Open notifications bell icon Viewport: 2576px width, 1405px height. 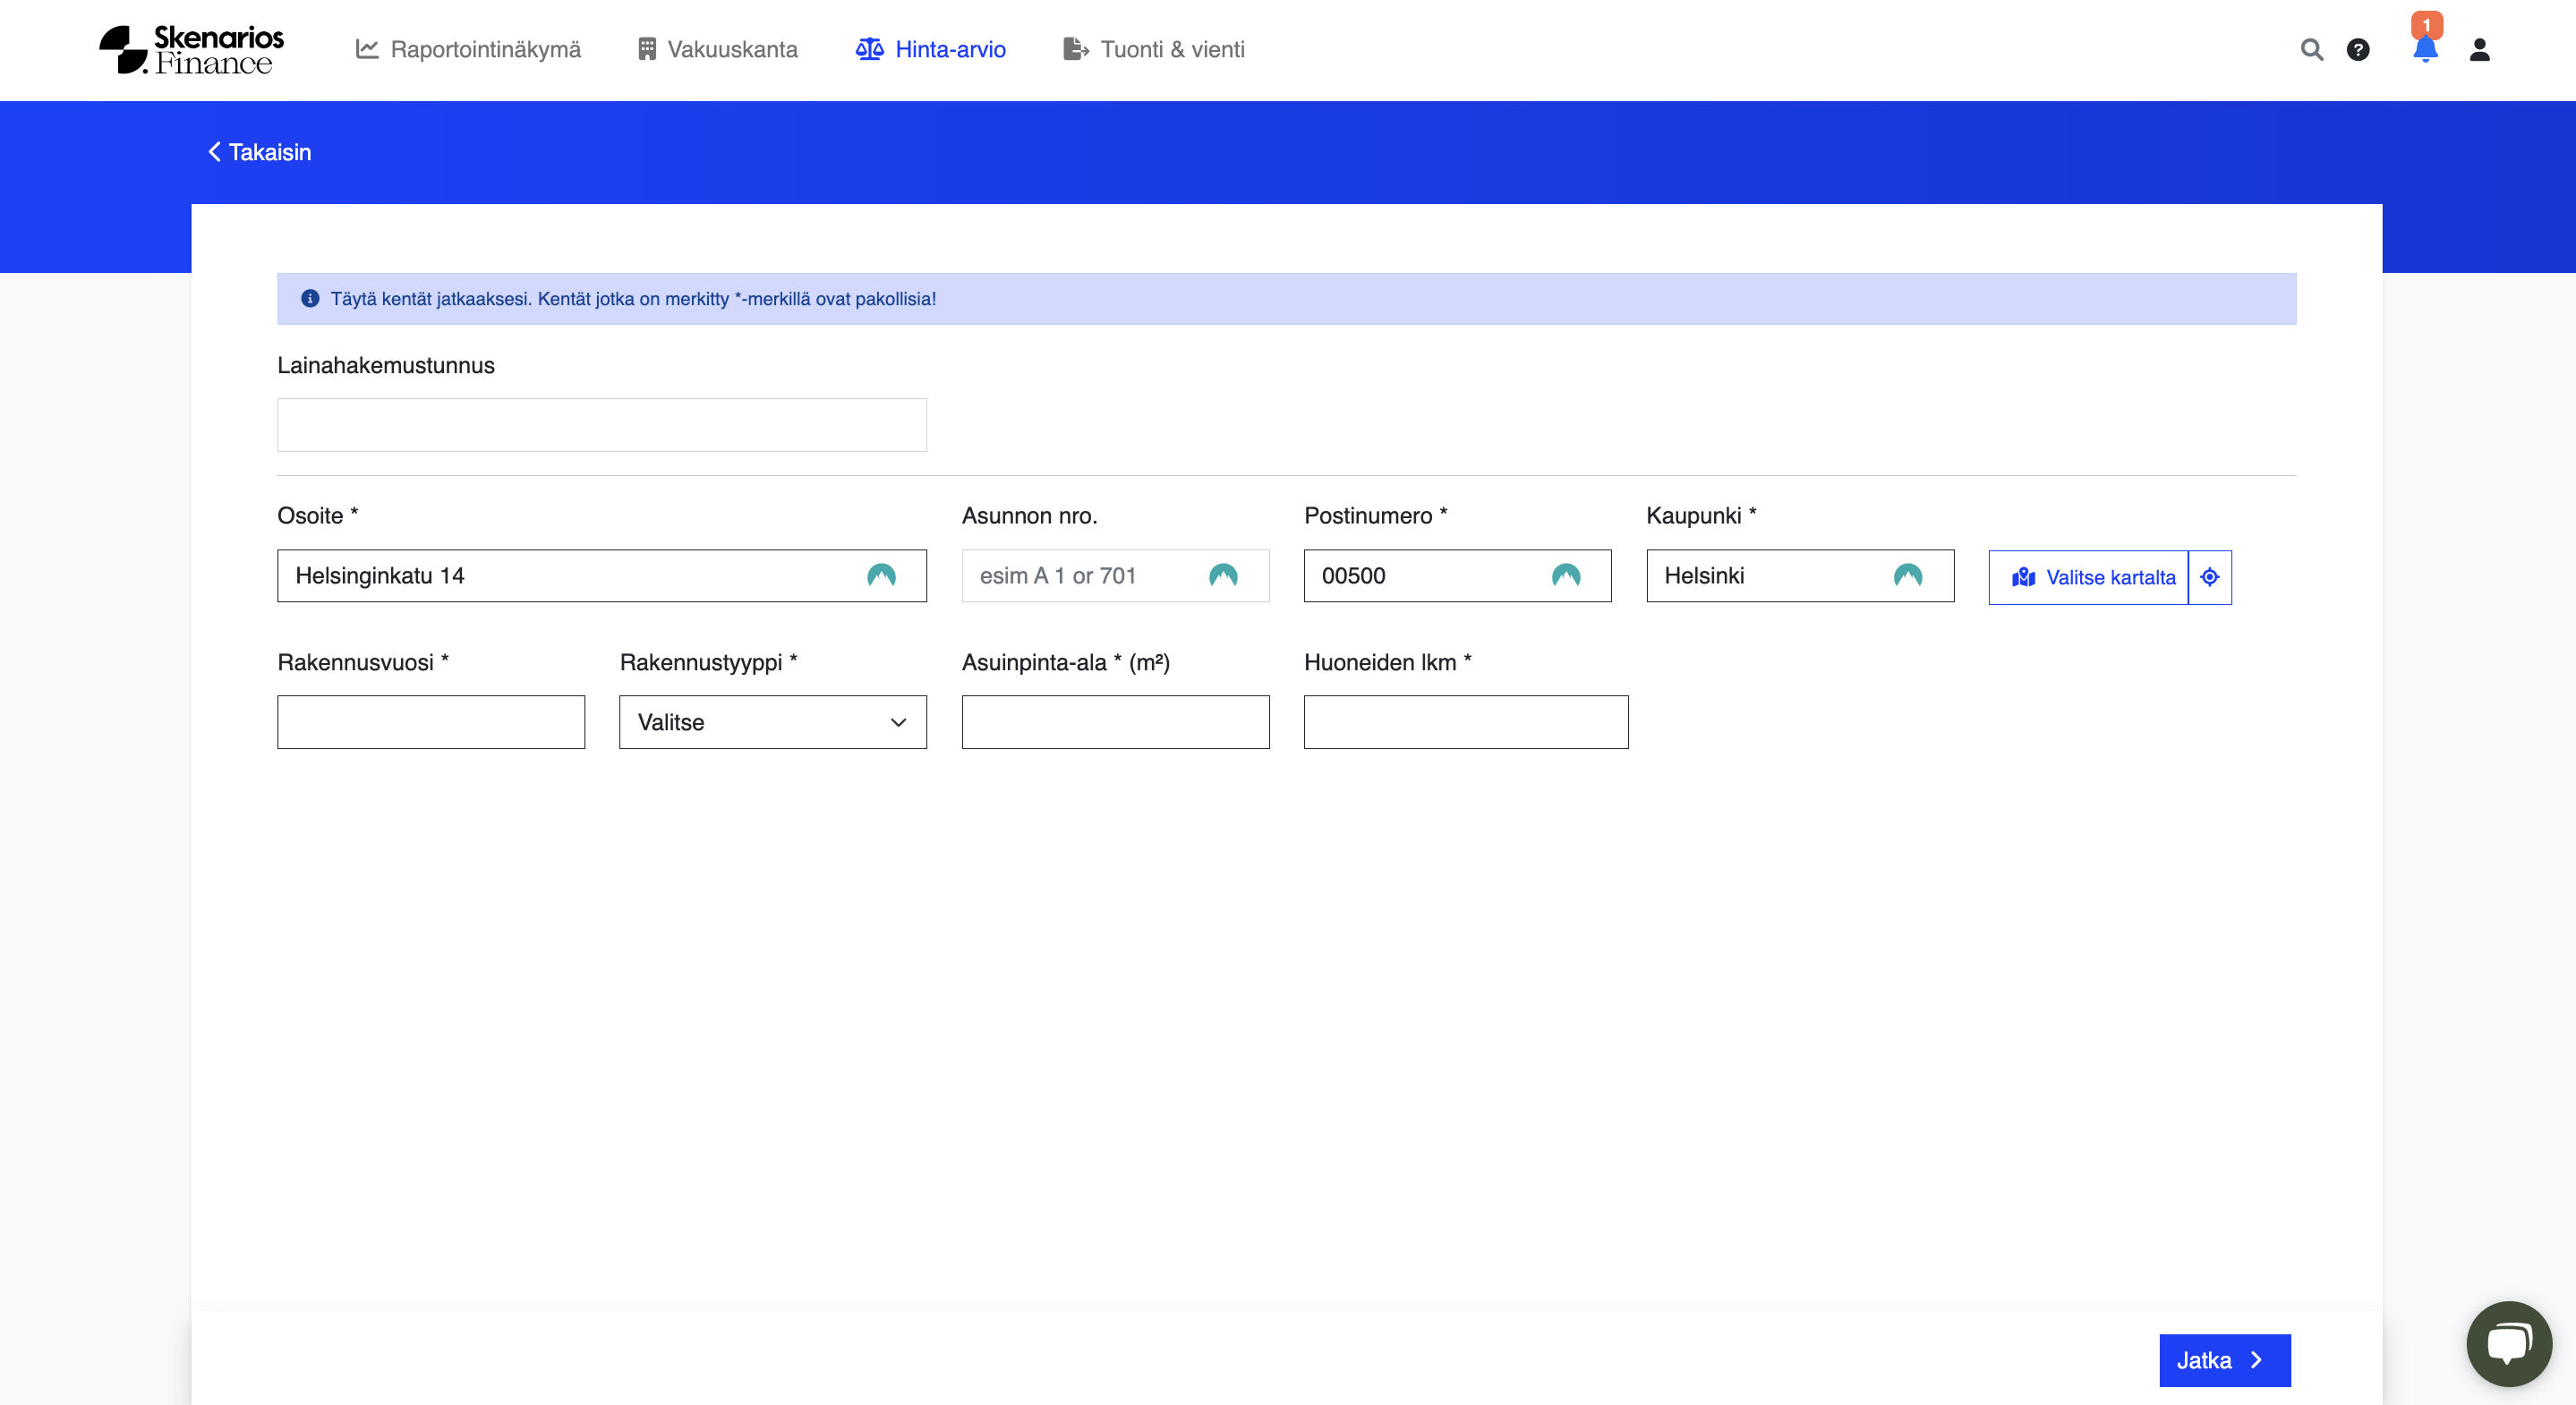[x=2425, y=50]
